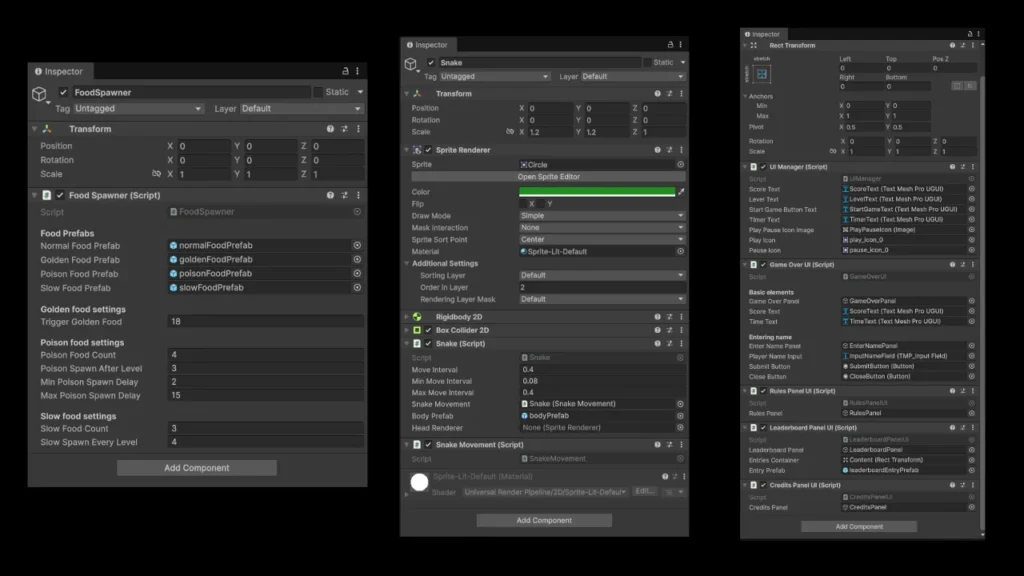Open Sorting Layer dropdown
Image resolution: width=1024 pixels, height=576 pixels.
click(602, 276)
